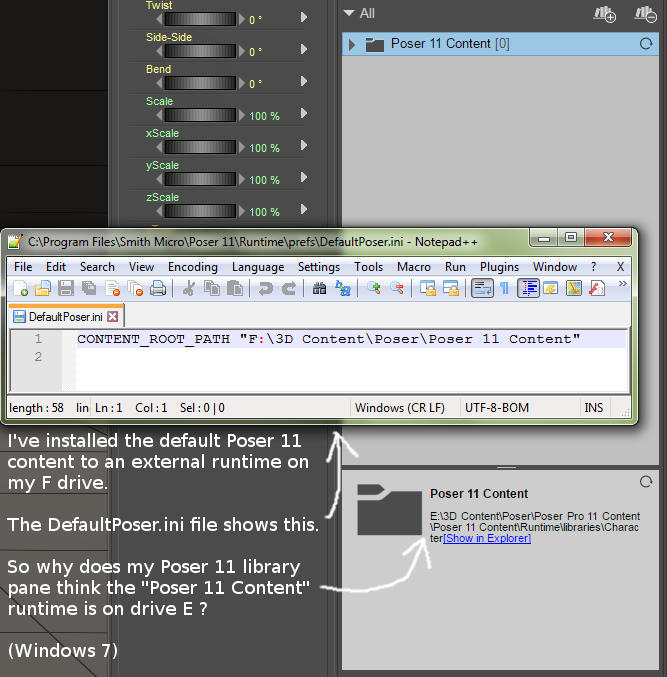This screenshot has height=677, width=667.
Task: Click line number 2 in the margin
Action: point(38,357)
